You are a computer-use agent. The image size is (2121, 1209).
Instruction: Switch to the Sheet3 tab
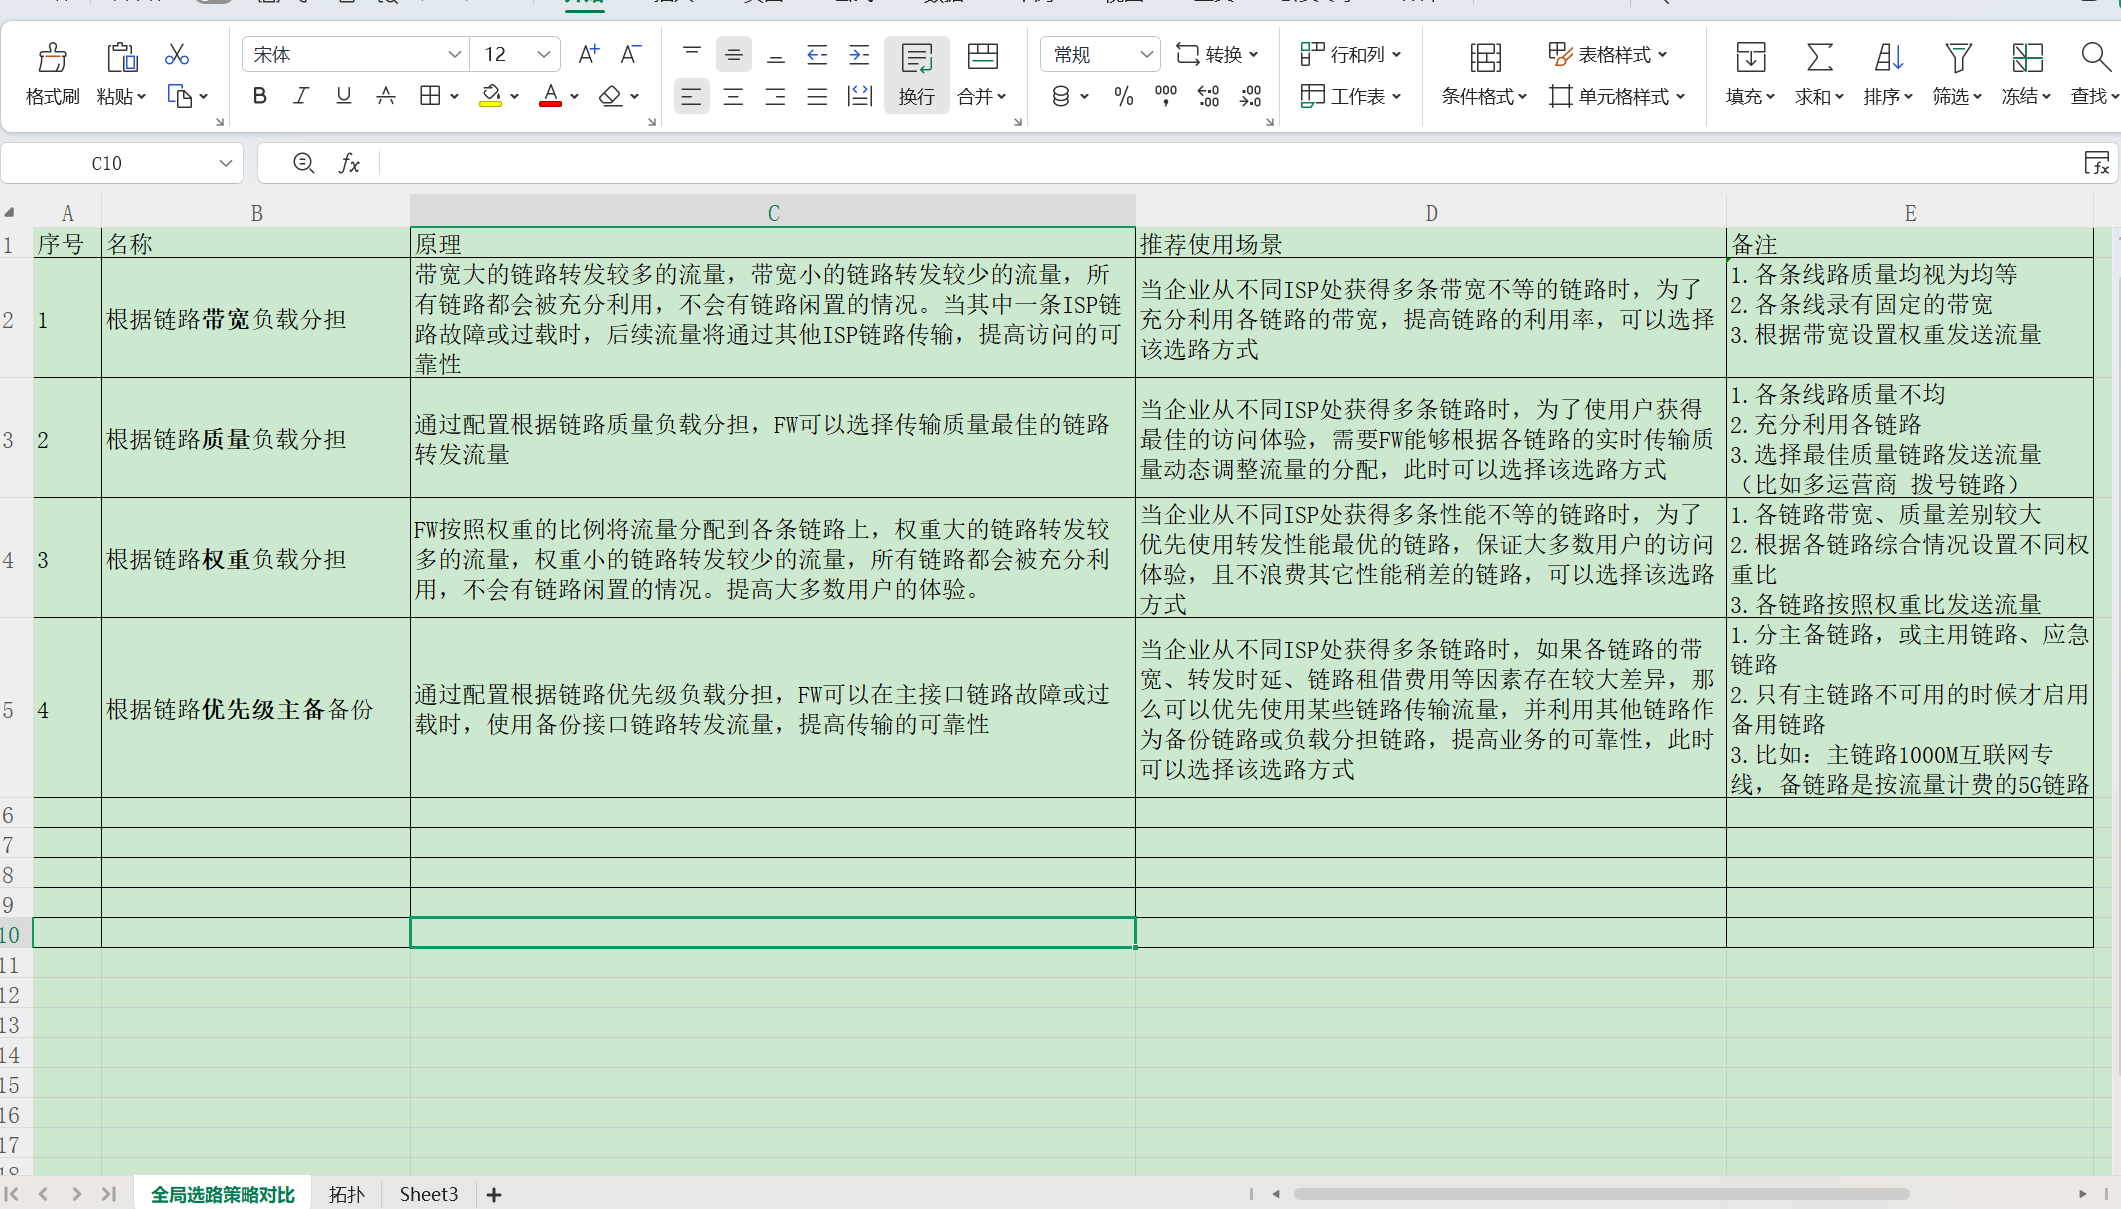428,1194
